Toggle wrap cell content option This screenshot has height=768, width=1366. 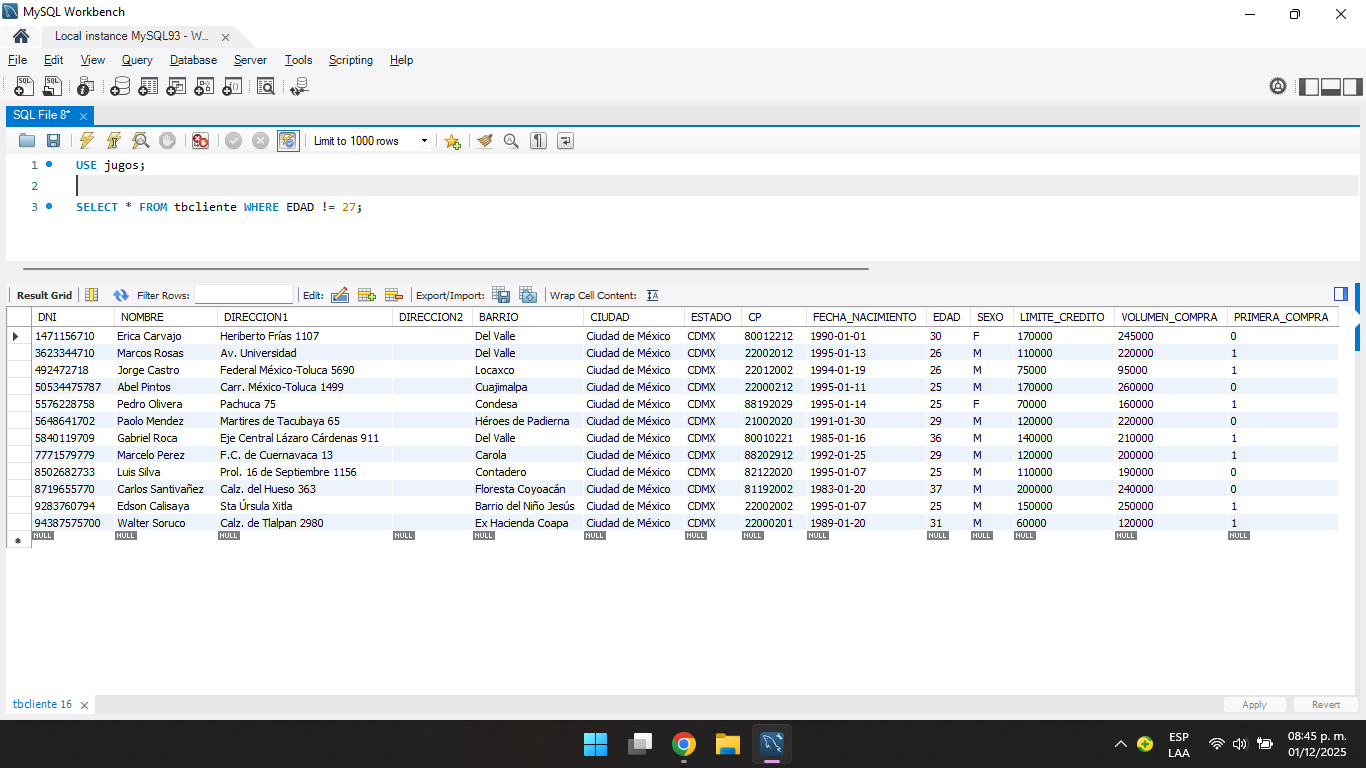(x=653, y=295)
